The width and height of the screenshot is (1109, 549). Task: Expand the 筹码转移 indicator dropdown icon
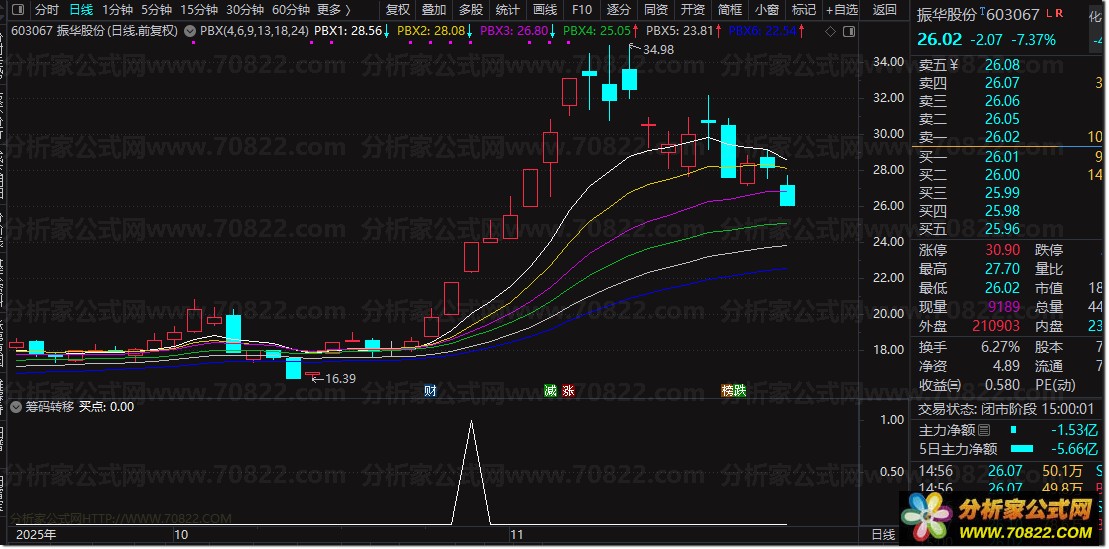(16, 407)
